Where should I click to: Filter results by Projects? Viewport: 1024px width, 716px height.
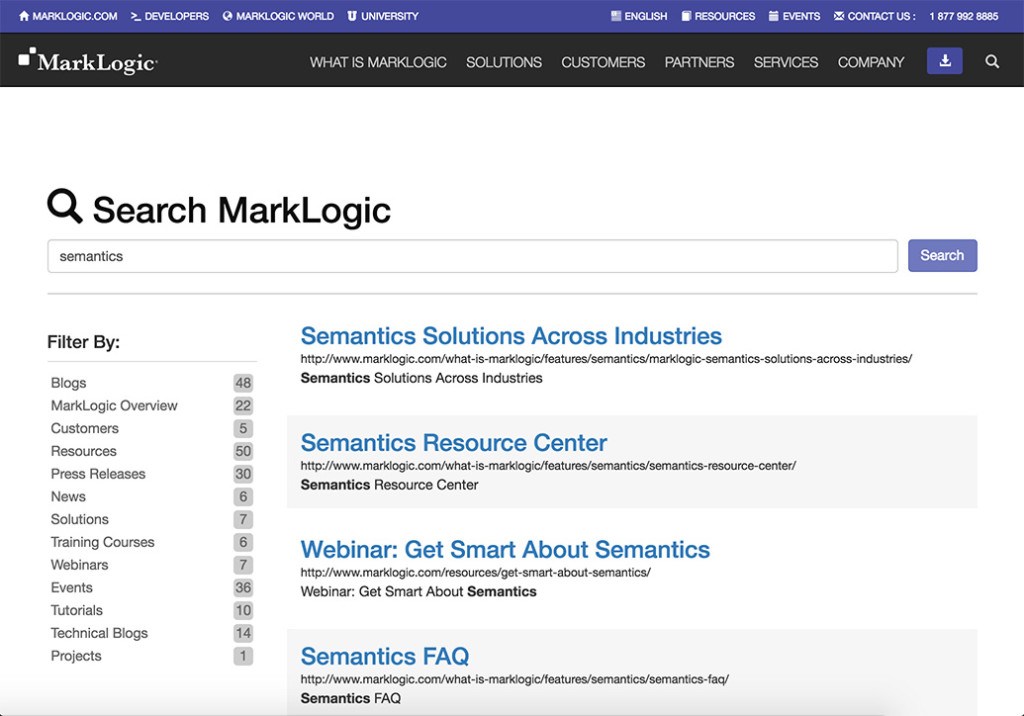tap(76, 656)
